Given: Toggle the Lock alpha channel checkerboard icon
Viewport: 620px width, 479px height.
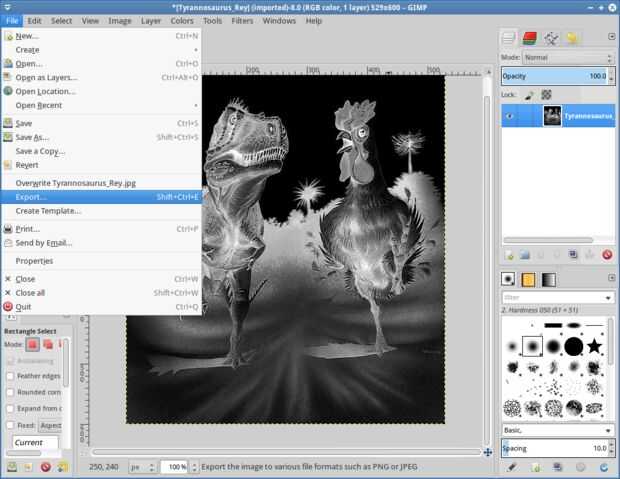Looking at the screenshot, I should [546, 95].
